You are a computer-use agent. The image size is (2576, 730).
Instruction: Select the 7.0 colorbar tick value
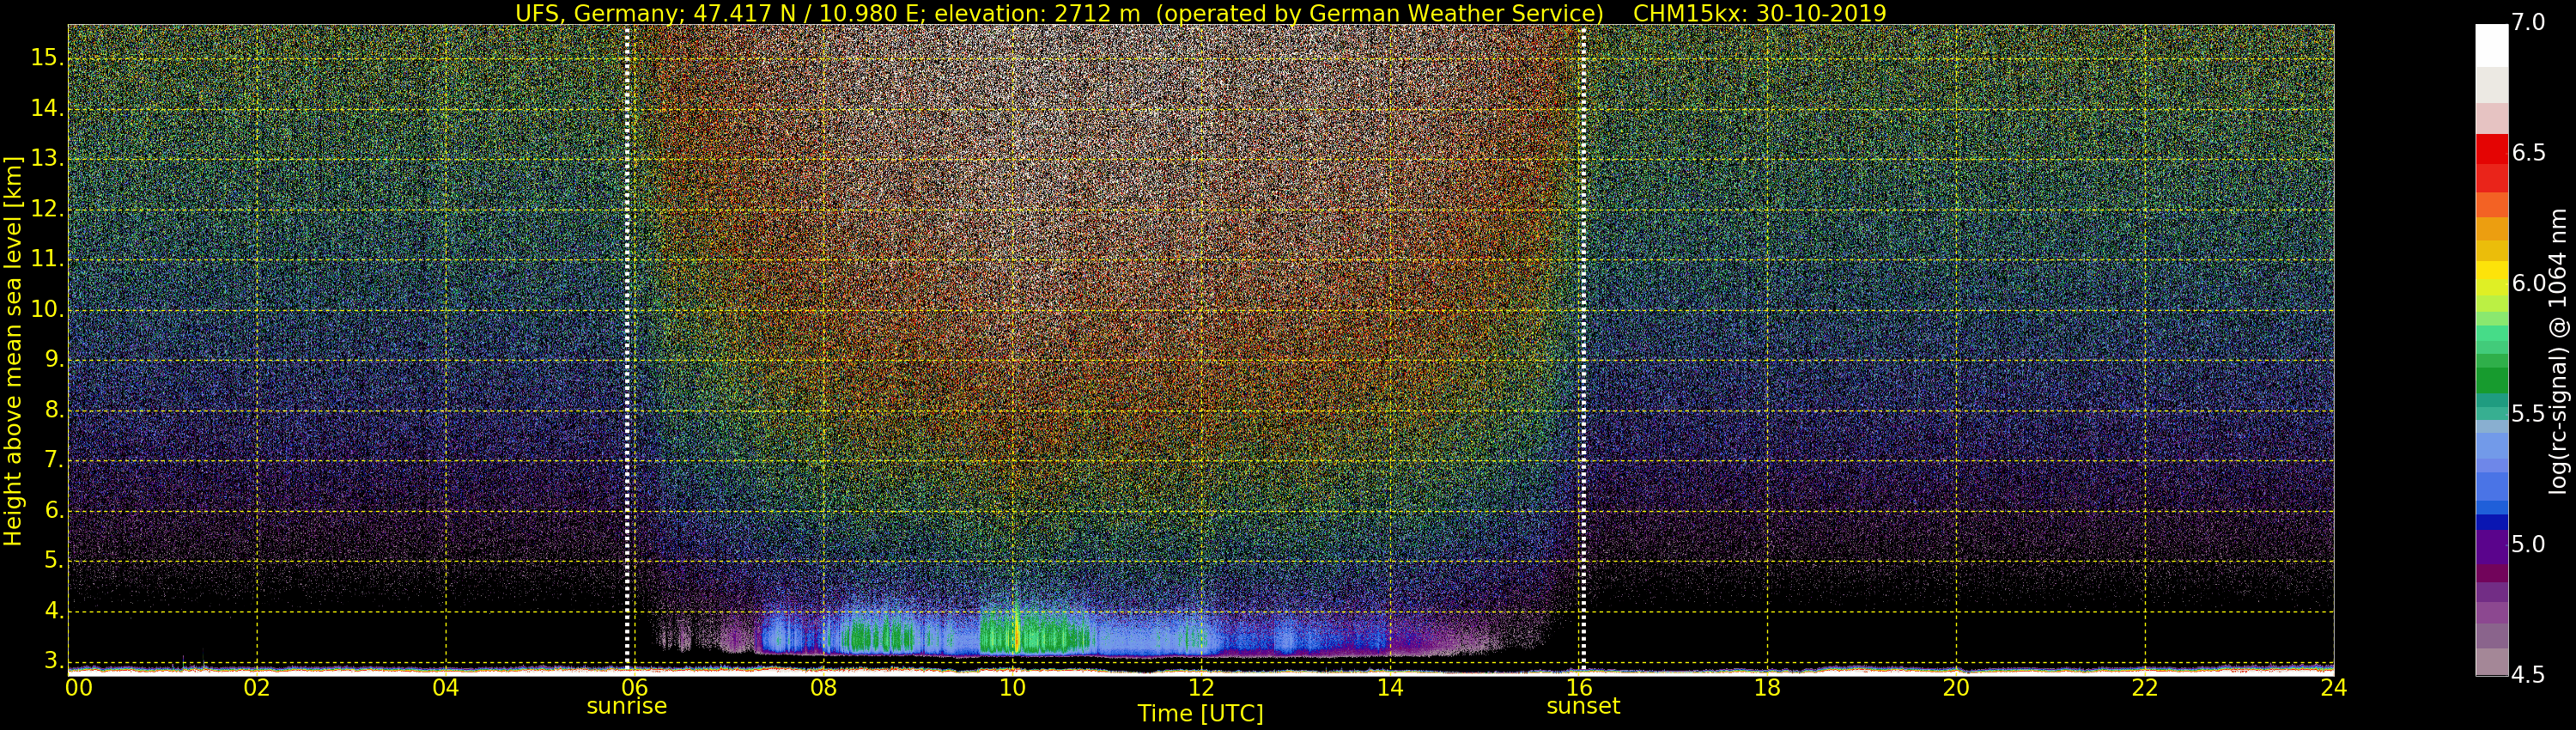(x=2529, y=22)
